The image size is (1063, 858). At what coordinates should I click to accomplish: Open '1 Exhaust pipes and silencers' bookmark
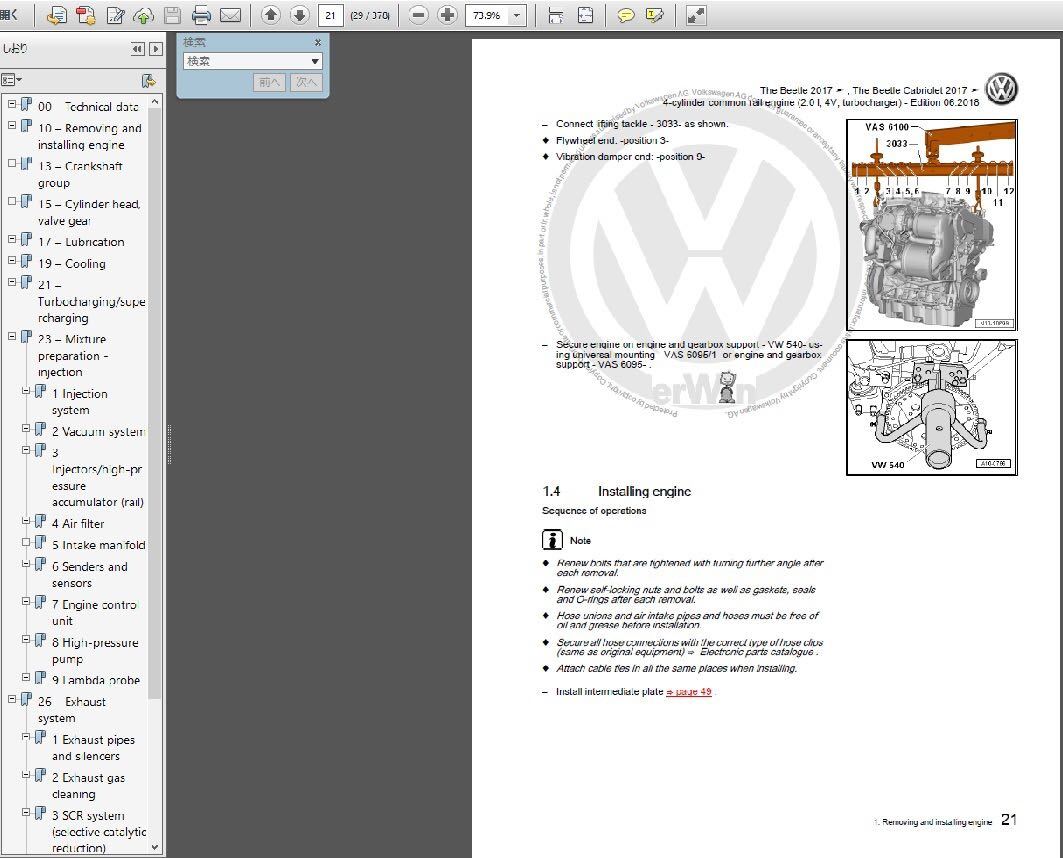94,748
